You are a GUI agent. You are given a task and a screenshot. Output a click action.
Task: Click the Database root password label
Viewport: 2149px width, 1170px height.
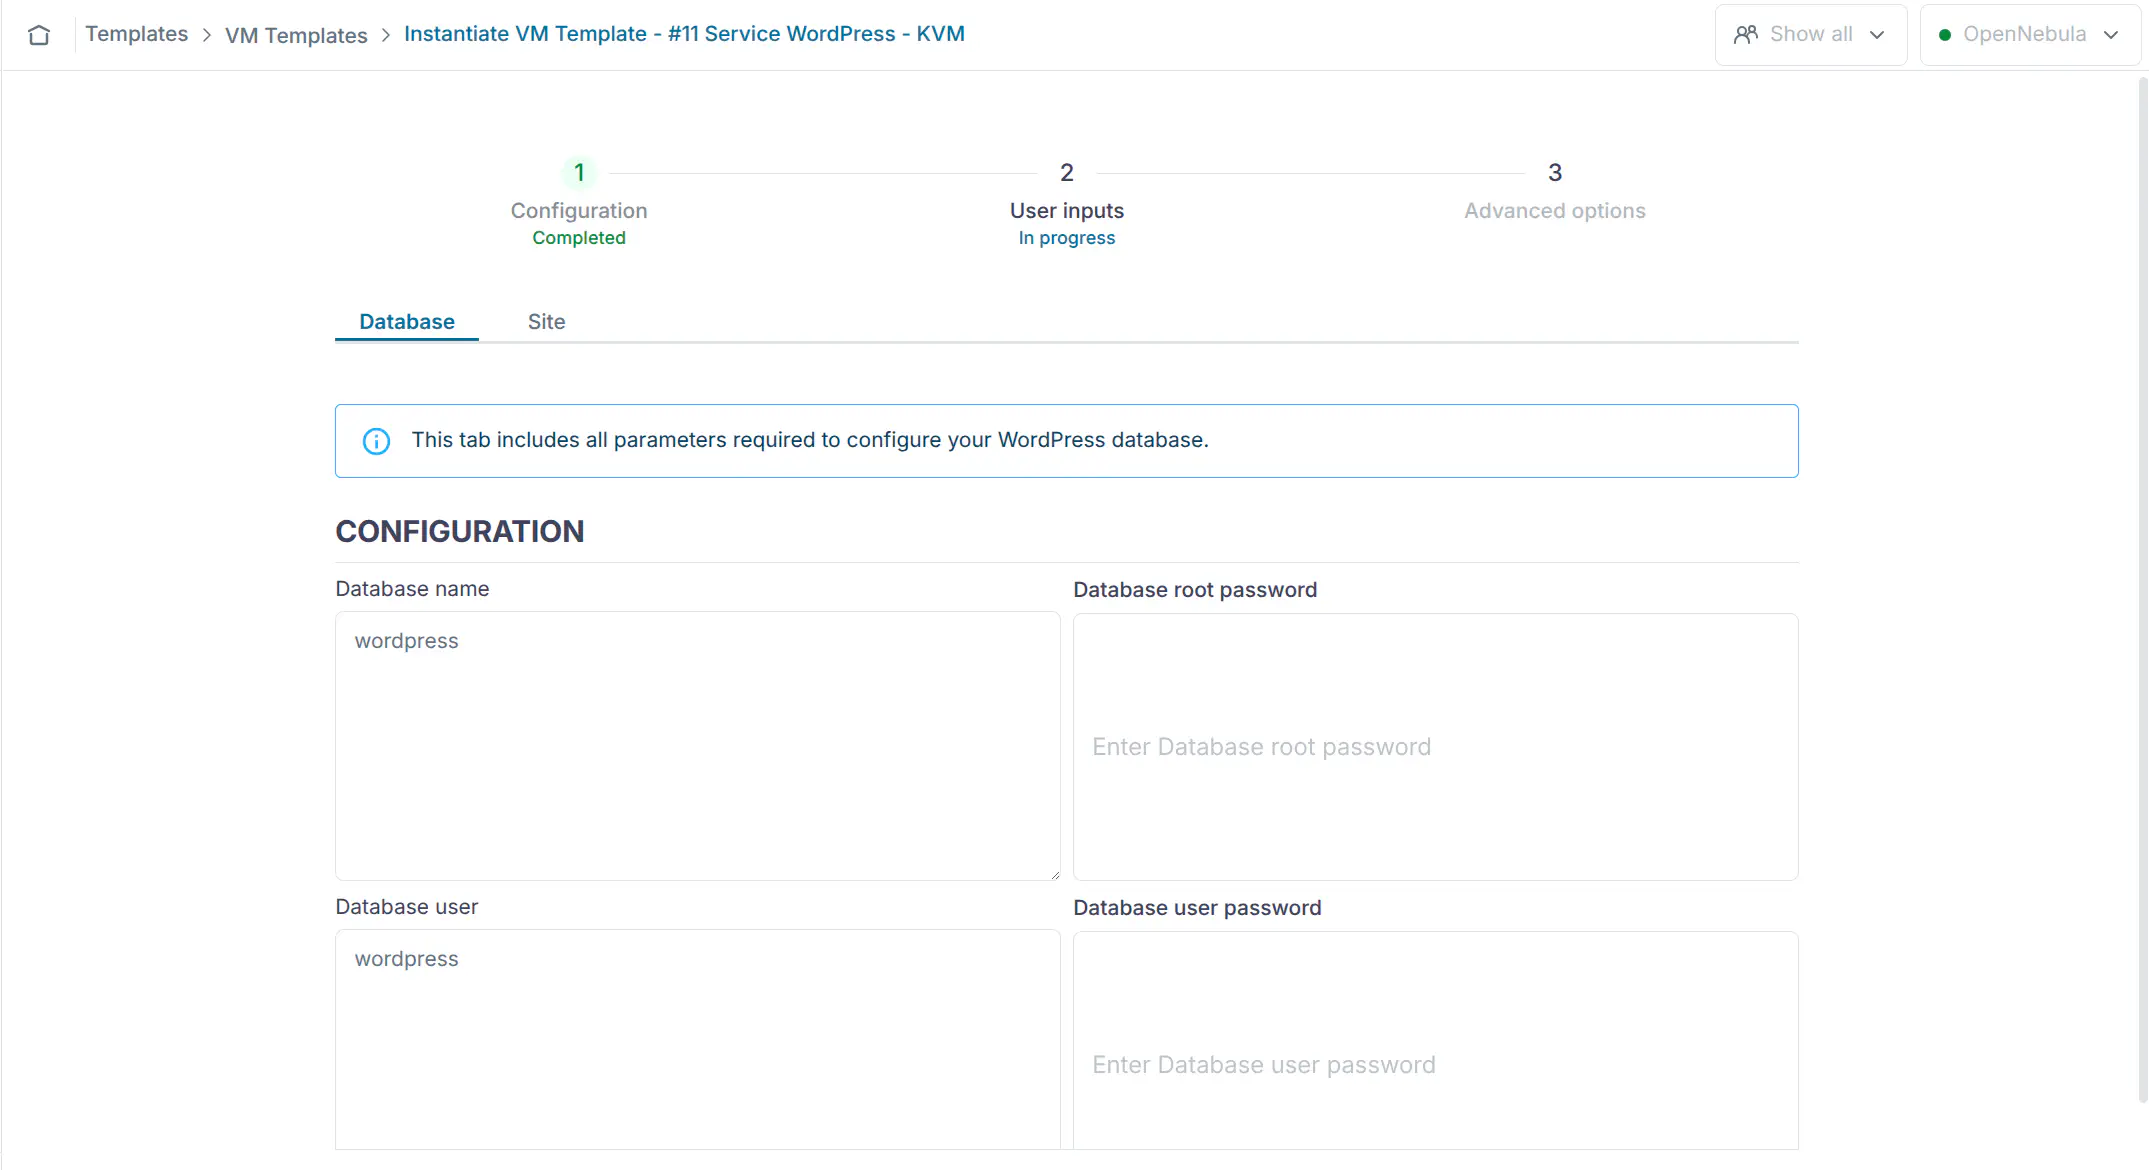pos(1195,590)
